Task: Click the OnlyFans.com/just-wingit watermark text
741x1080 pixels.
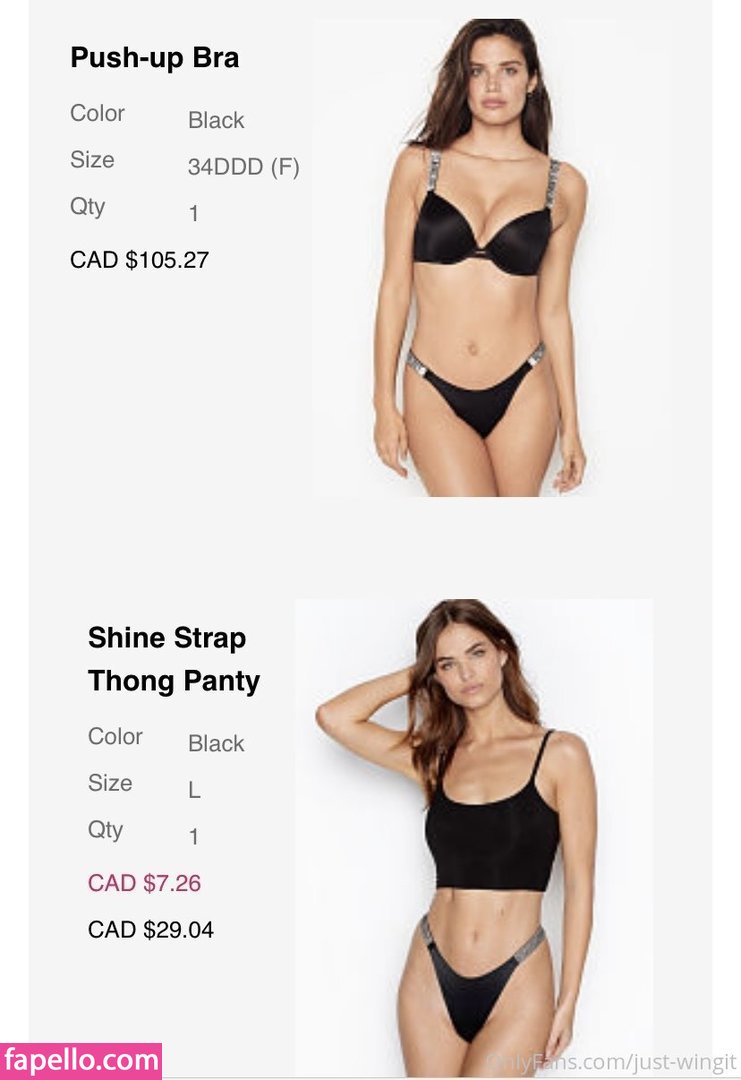Action: click(x=611, y=1063)
